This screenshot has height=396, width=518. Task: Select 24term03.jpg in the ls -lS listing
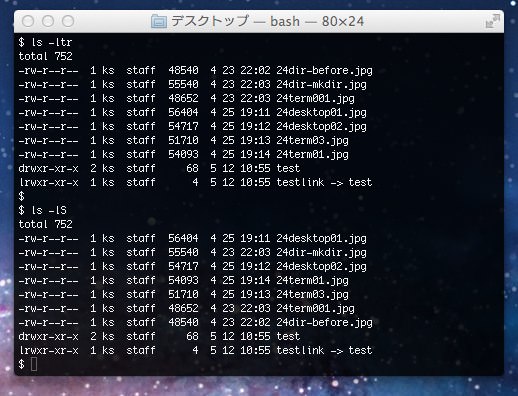click(x=312, y=295)
